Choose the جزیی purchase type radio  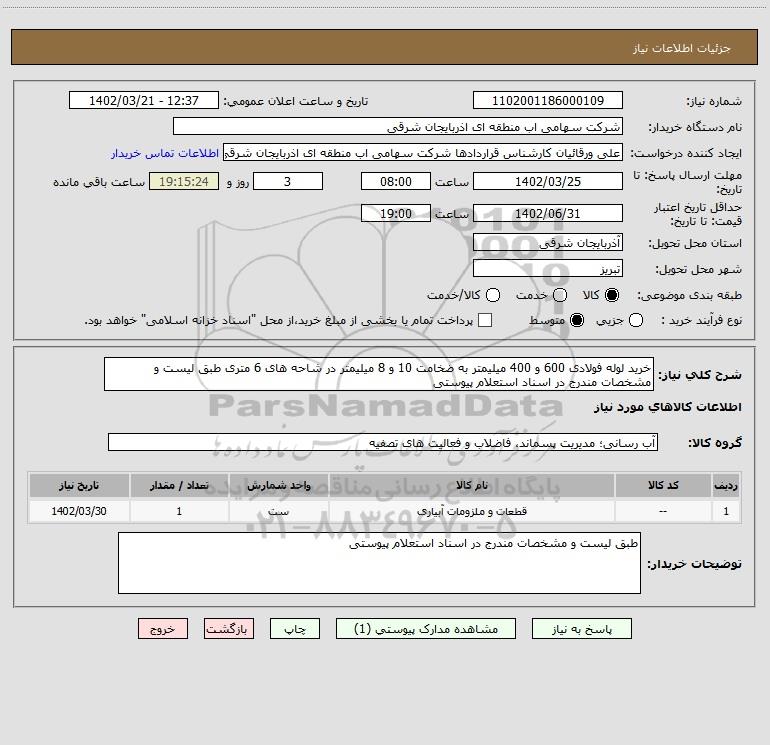point(635,320)
